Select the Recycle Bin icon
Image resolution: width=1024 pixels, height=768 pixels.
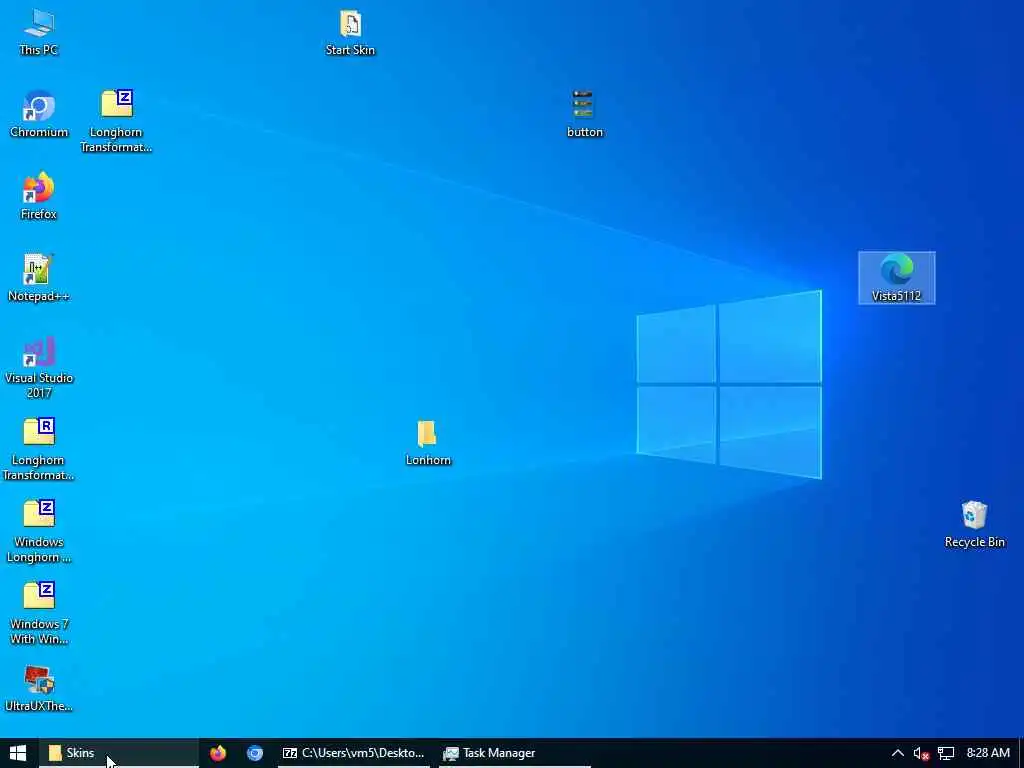coord(974,525)
